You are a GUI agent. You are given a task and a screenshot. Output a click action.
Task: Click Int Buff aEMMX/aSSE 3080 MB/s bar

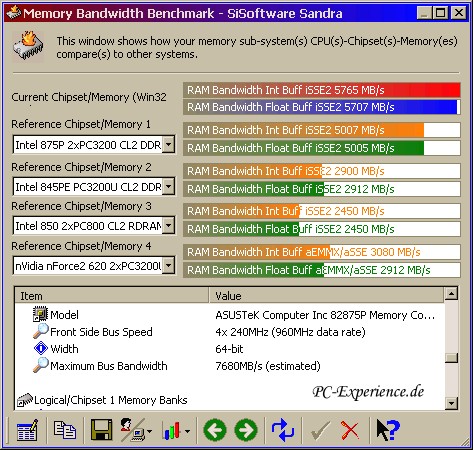pos(322,252)
